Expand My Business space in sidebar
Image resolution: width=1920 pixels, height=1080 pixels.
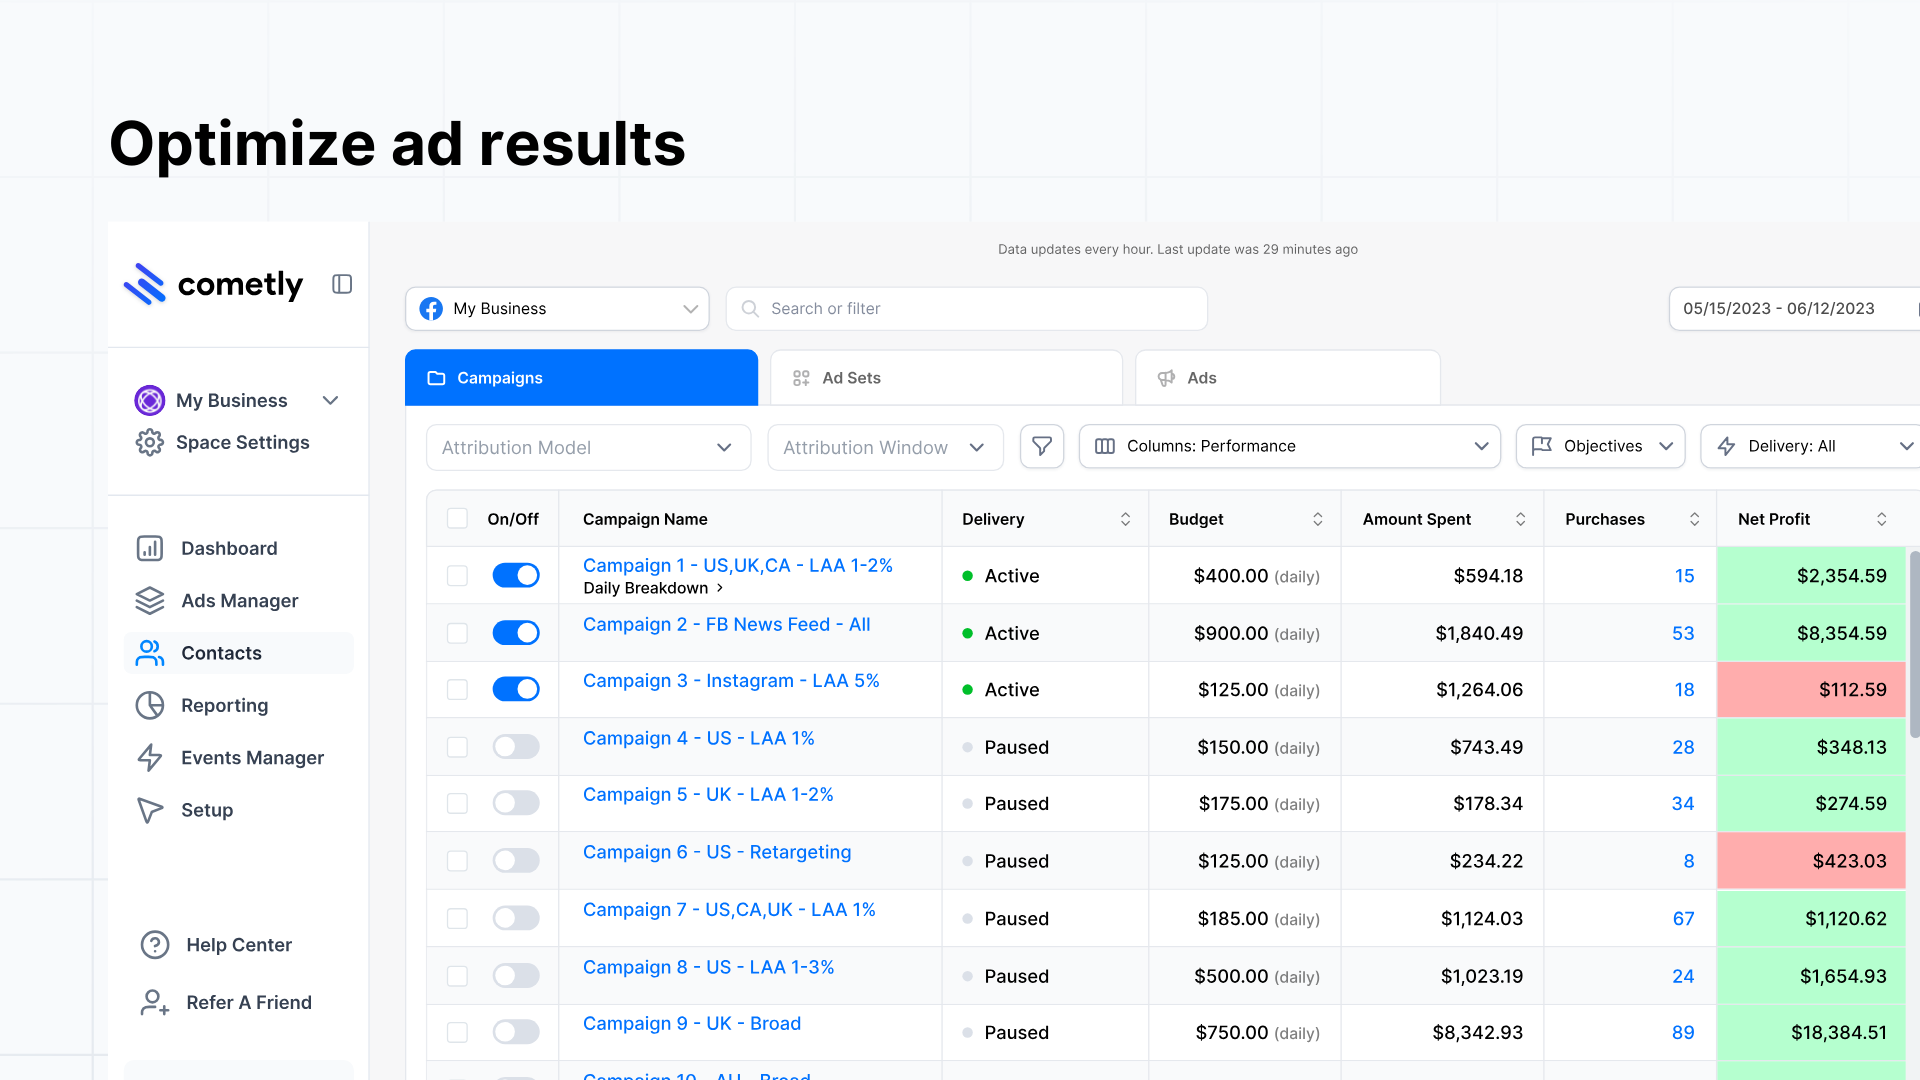(x=330, y=400)
